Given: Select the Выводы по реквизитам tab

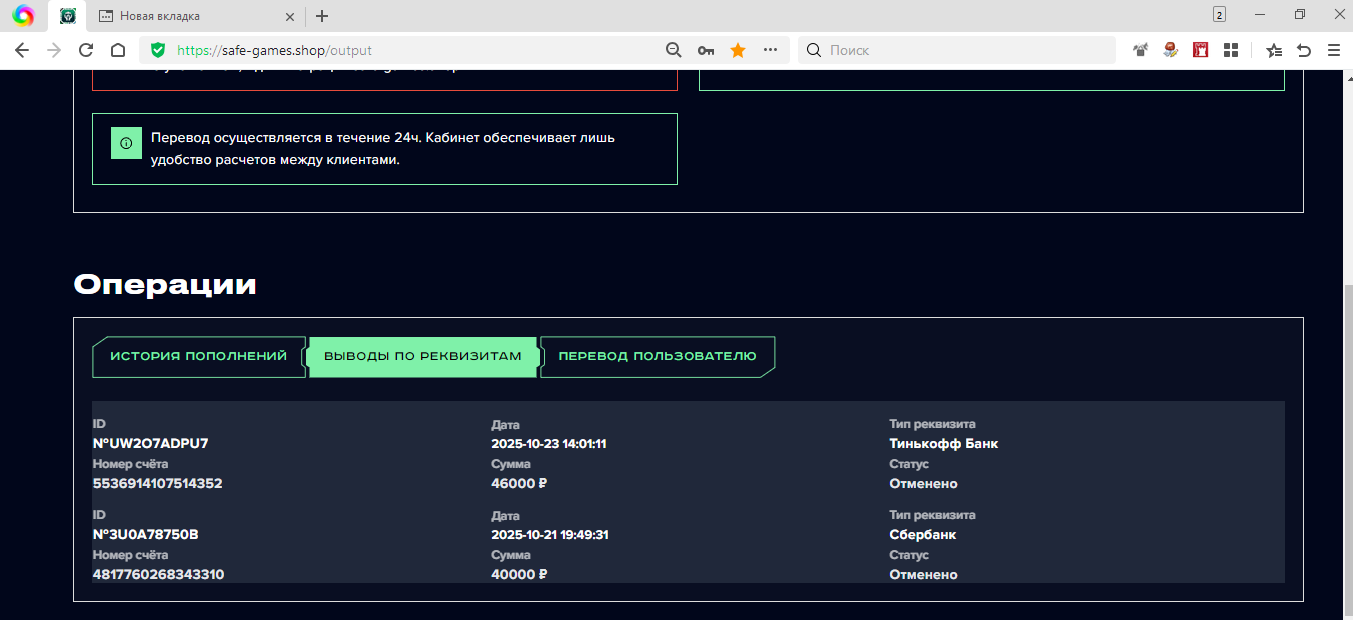Looking at the screenshot, I should 423,357.
